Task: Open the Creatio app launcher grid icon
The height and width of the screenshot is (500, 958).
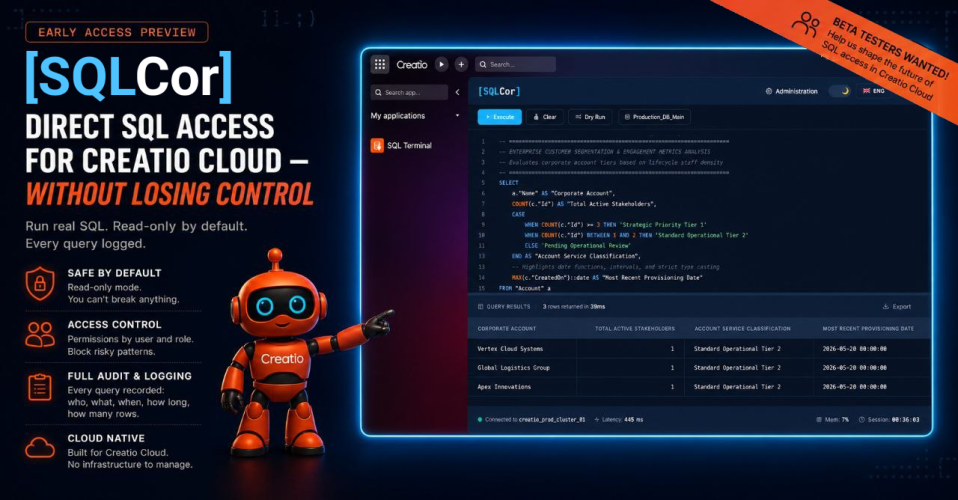Action: pyautogui.click(x=379, y=64)
